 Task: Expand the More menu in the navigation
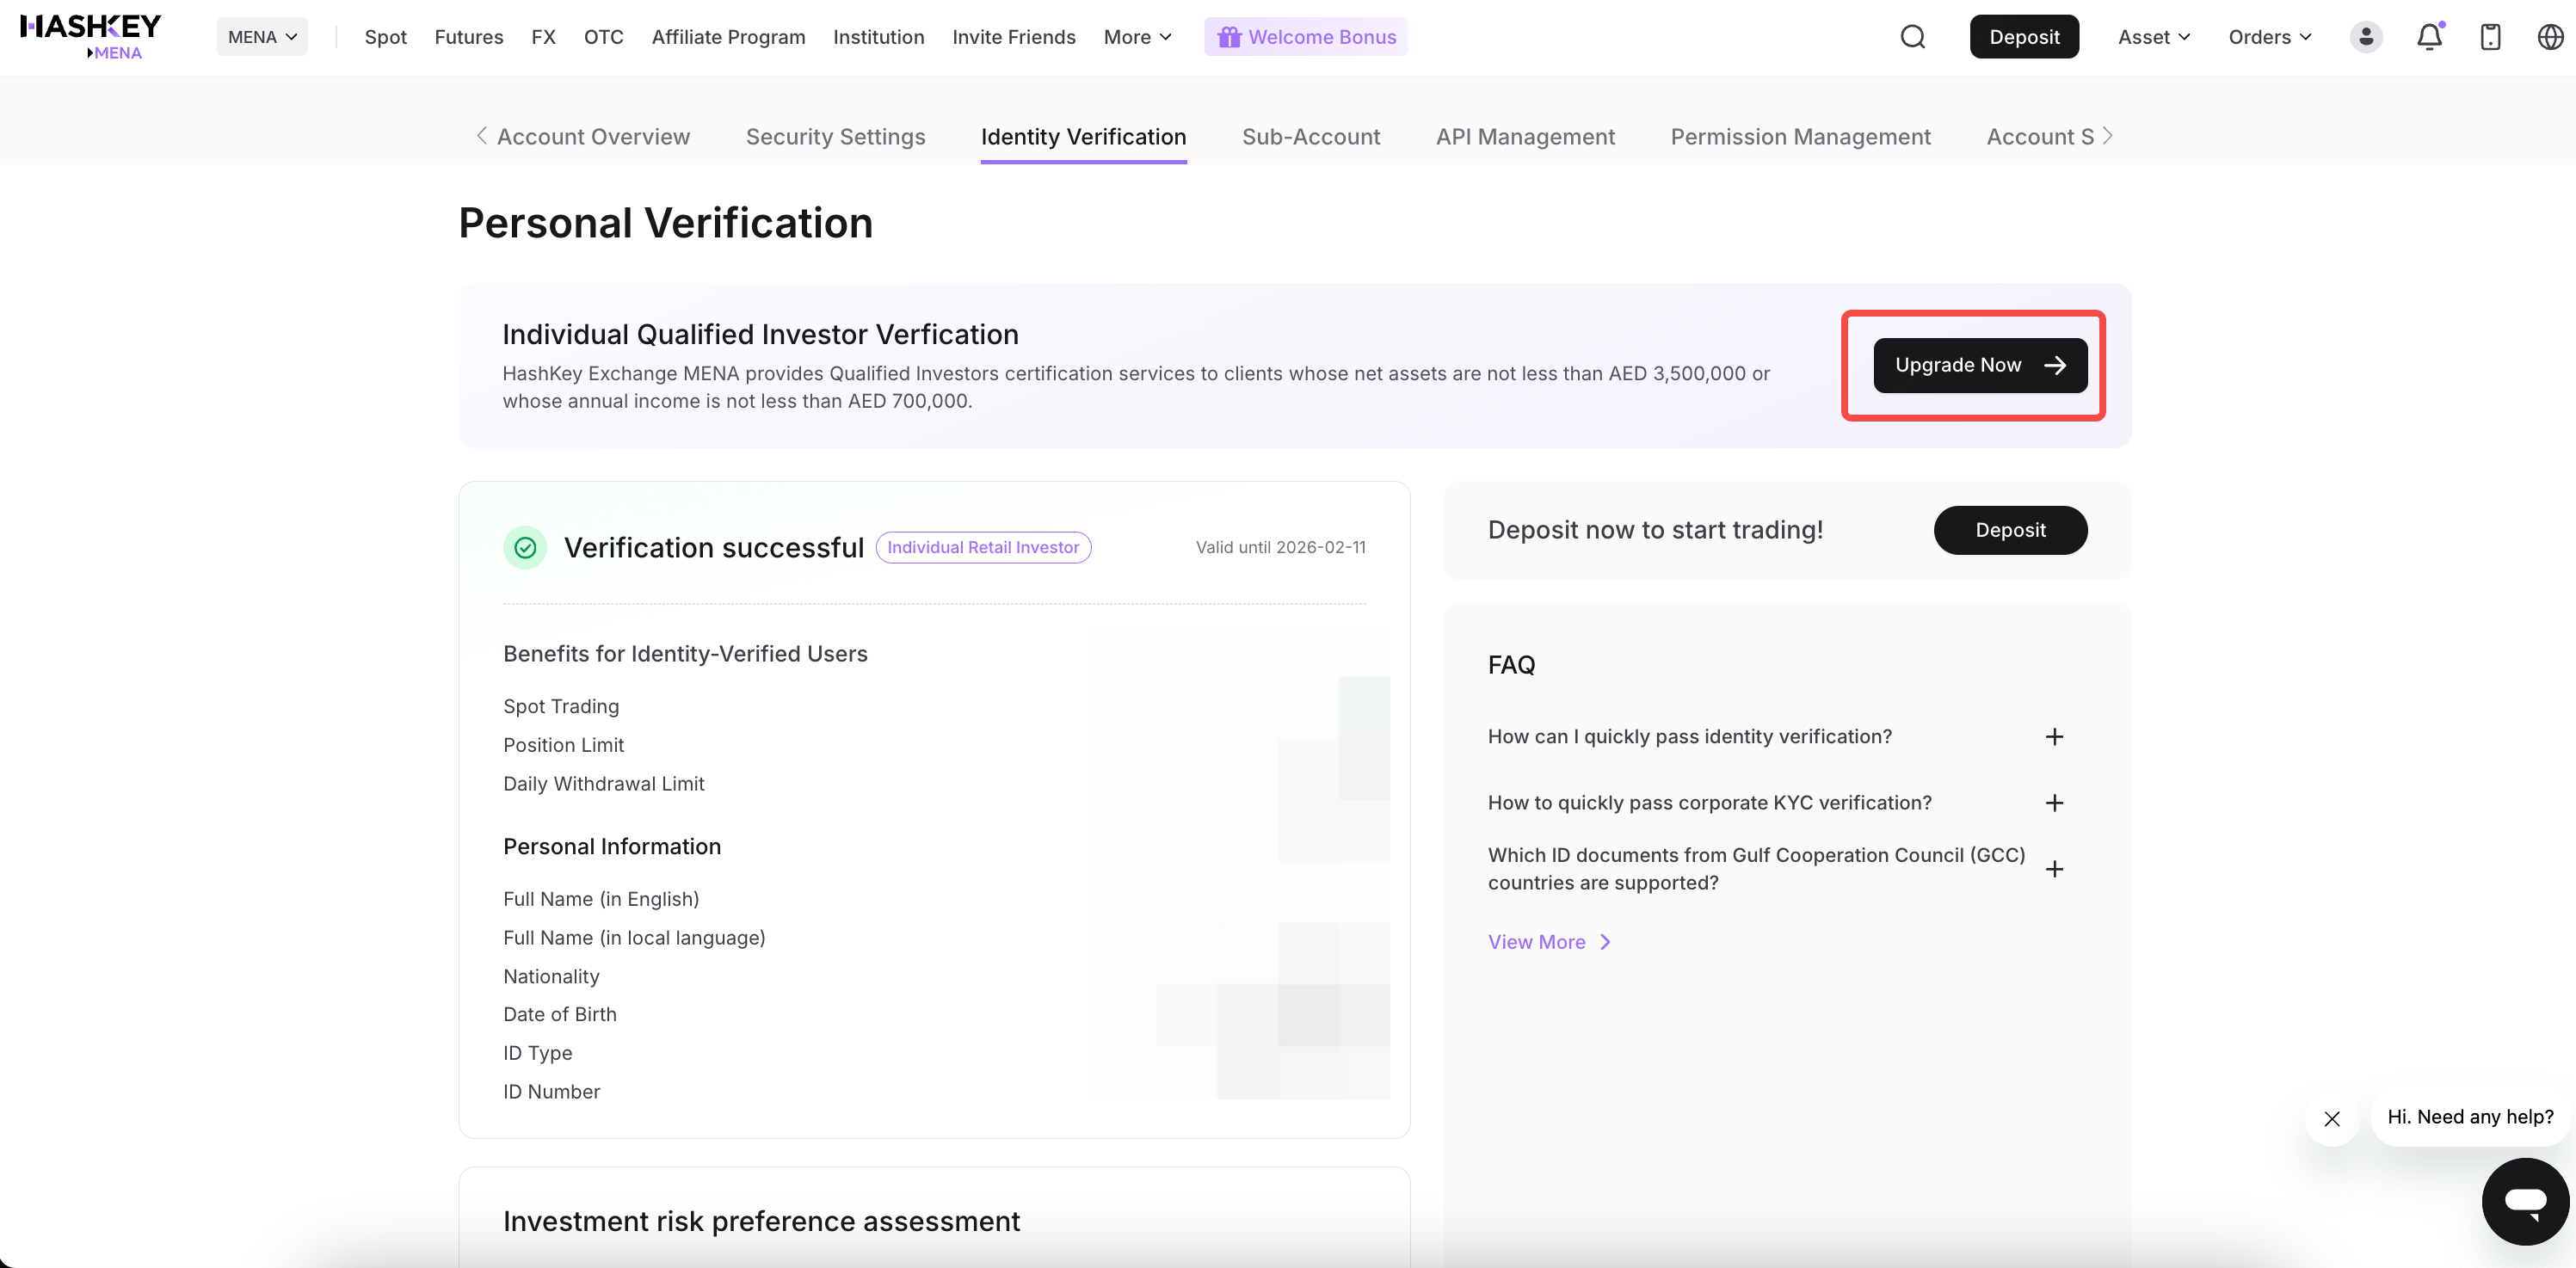[1137, 37]
